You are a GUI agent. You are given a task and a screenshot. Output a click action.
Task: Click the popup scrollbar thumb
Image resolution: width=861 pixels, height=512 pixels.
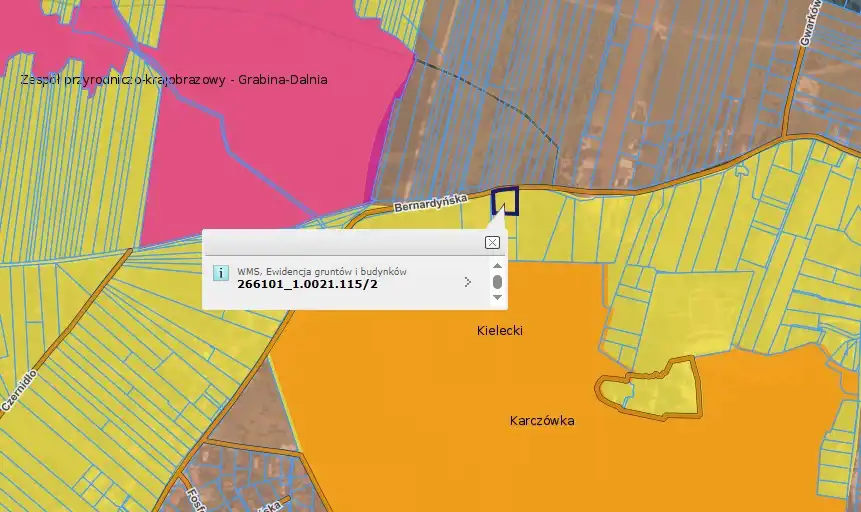click(497, 282)
